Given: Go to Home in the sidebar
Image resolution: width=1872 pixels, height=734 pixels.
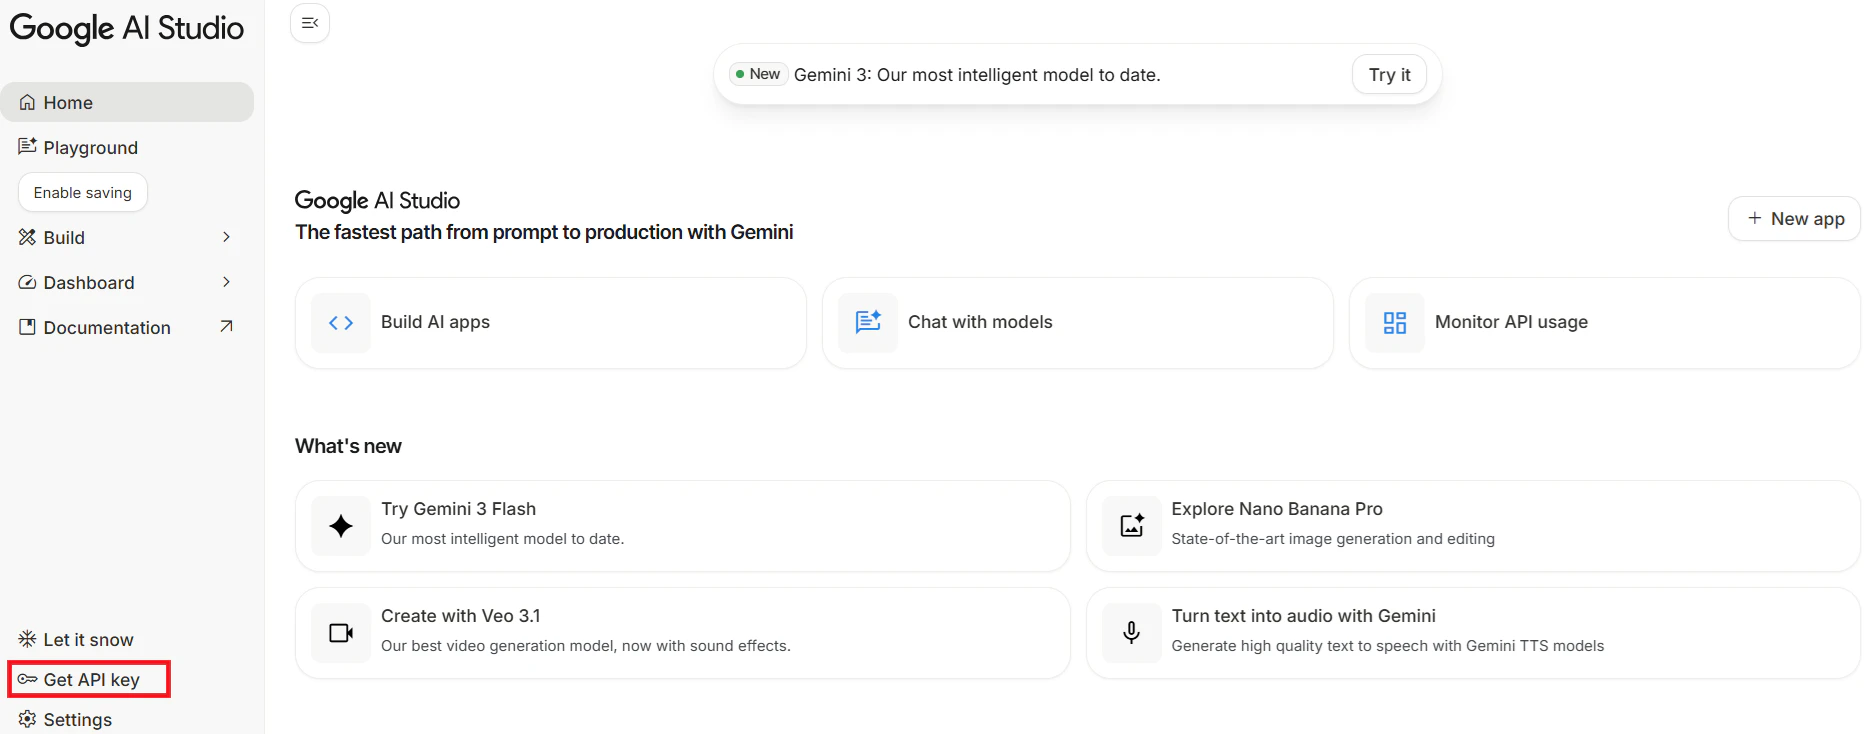Looking at the screenshot, I should [x=127, y=102].
